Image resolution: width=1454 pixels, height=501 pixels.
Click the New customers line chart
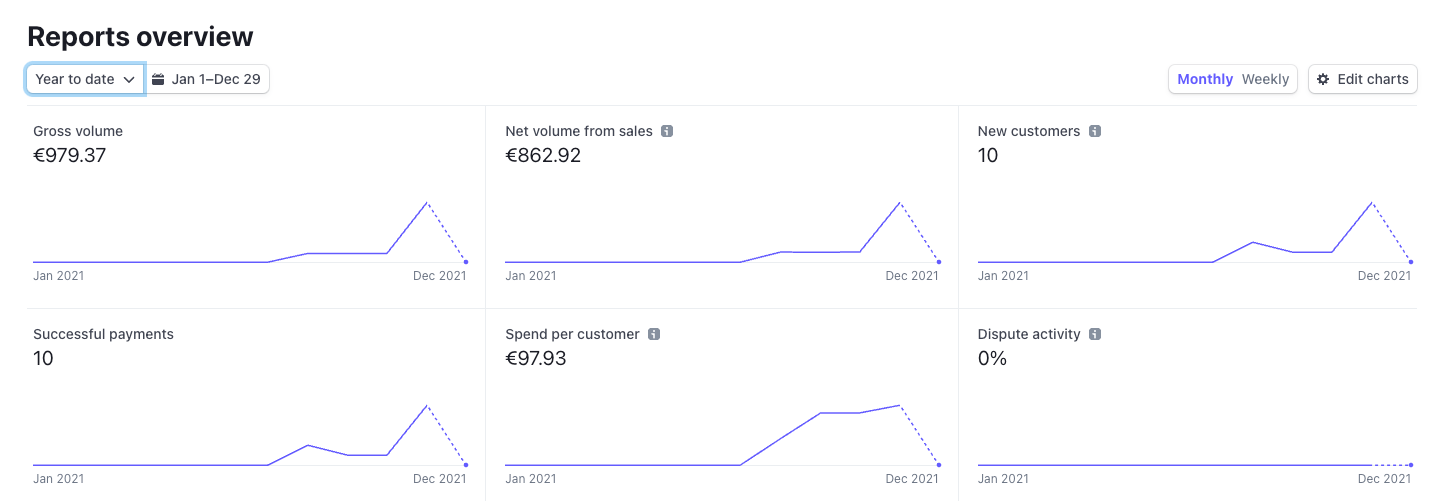tap(1194, 232)
